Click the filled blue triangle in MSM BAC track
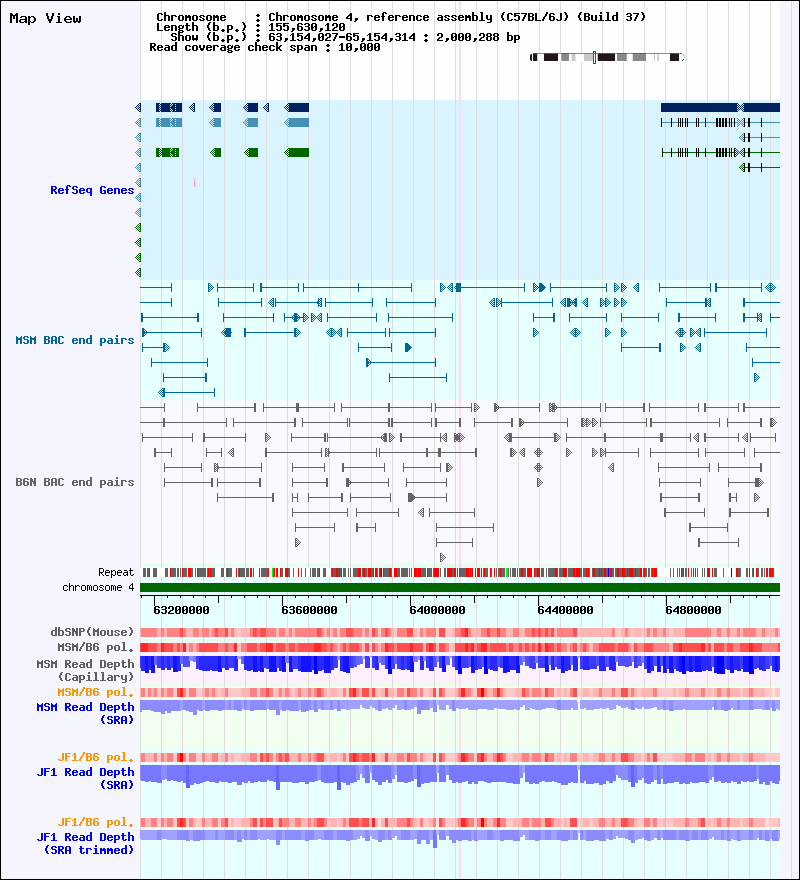 point(408,348)
